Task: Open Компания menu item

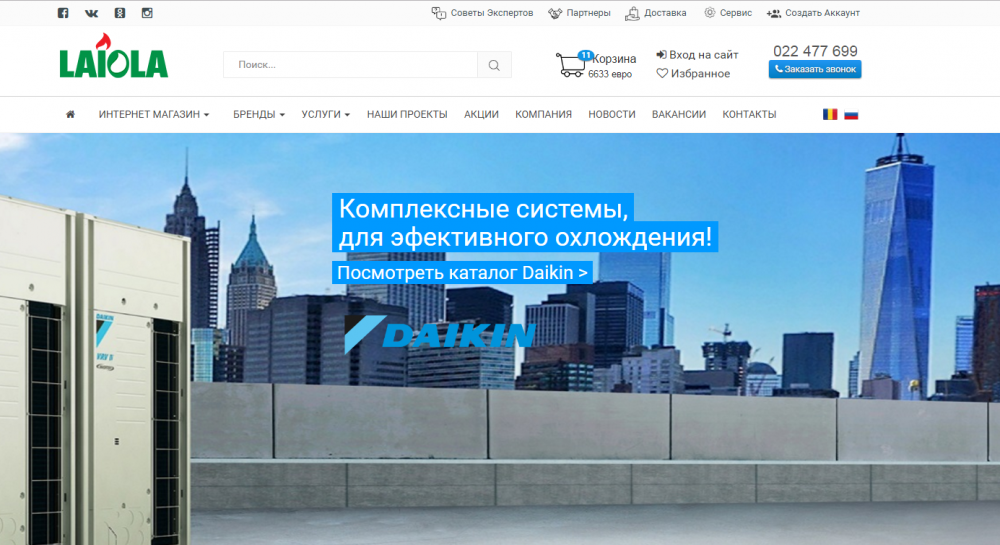Action: 543,114
